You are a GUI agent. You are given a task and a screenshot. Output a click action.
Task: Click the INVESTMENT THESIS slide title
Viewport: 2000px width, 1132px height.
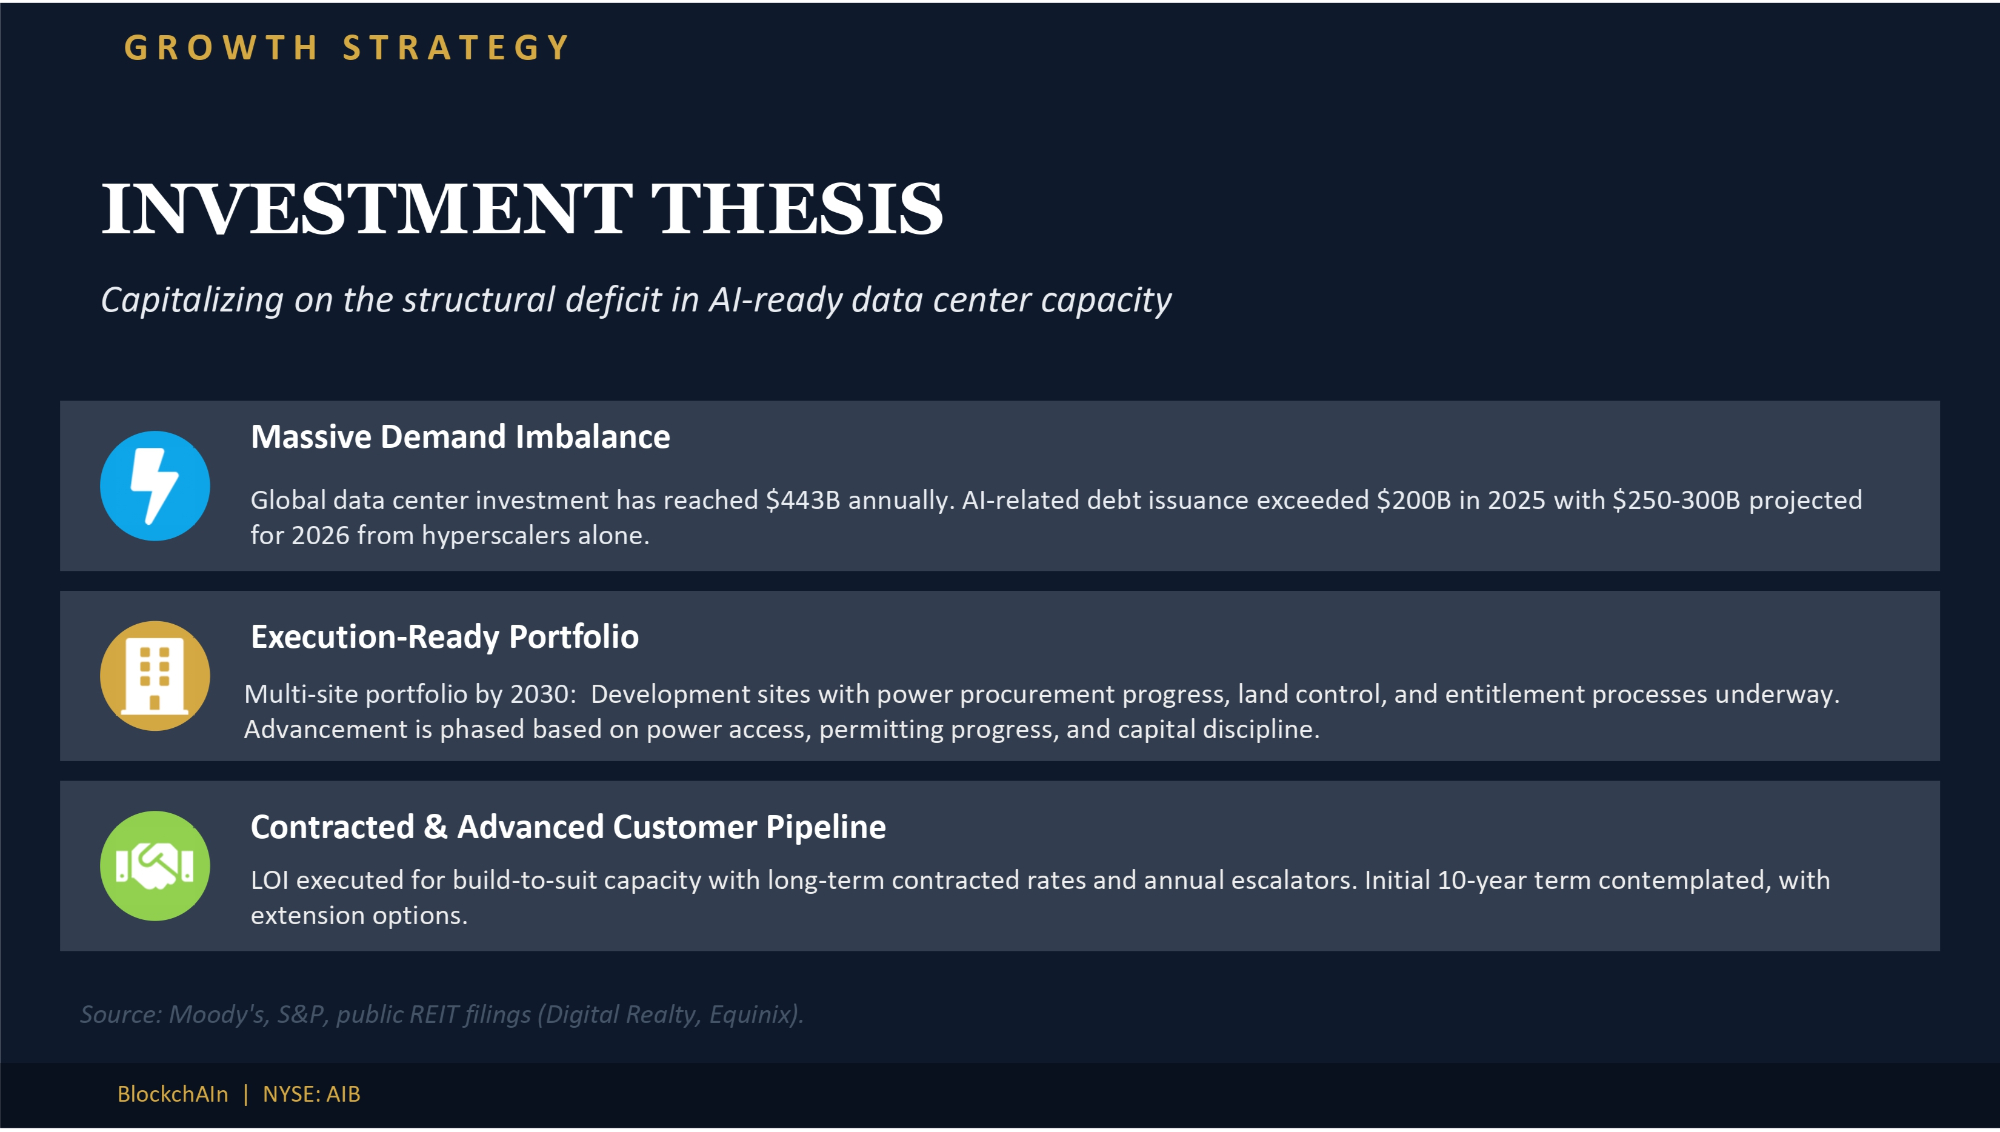click(522, 209)
